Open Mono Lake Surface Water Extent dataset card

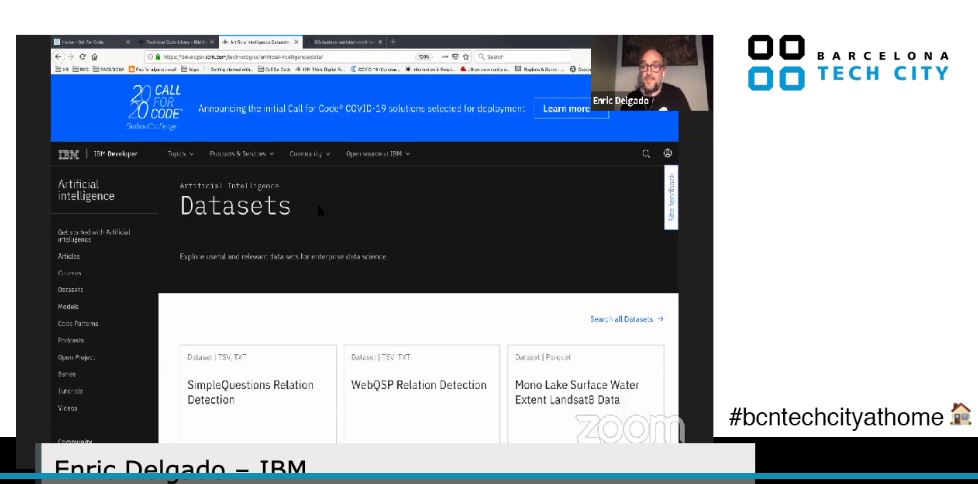(x=586, y=394)
